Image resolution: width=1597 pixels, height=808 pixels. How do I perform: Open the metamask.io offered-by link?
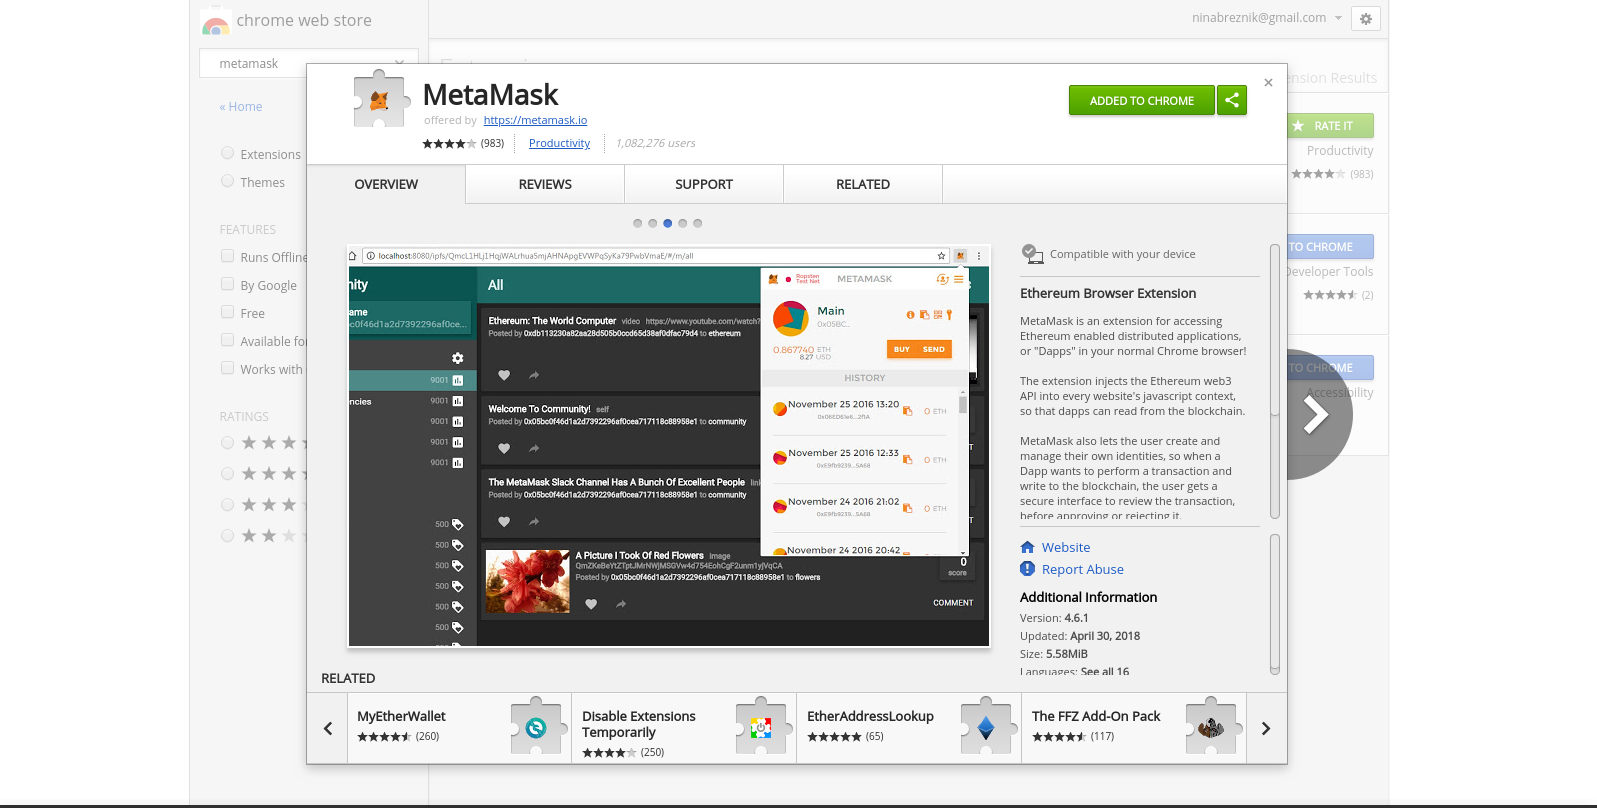535,120
